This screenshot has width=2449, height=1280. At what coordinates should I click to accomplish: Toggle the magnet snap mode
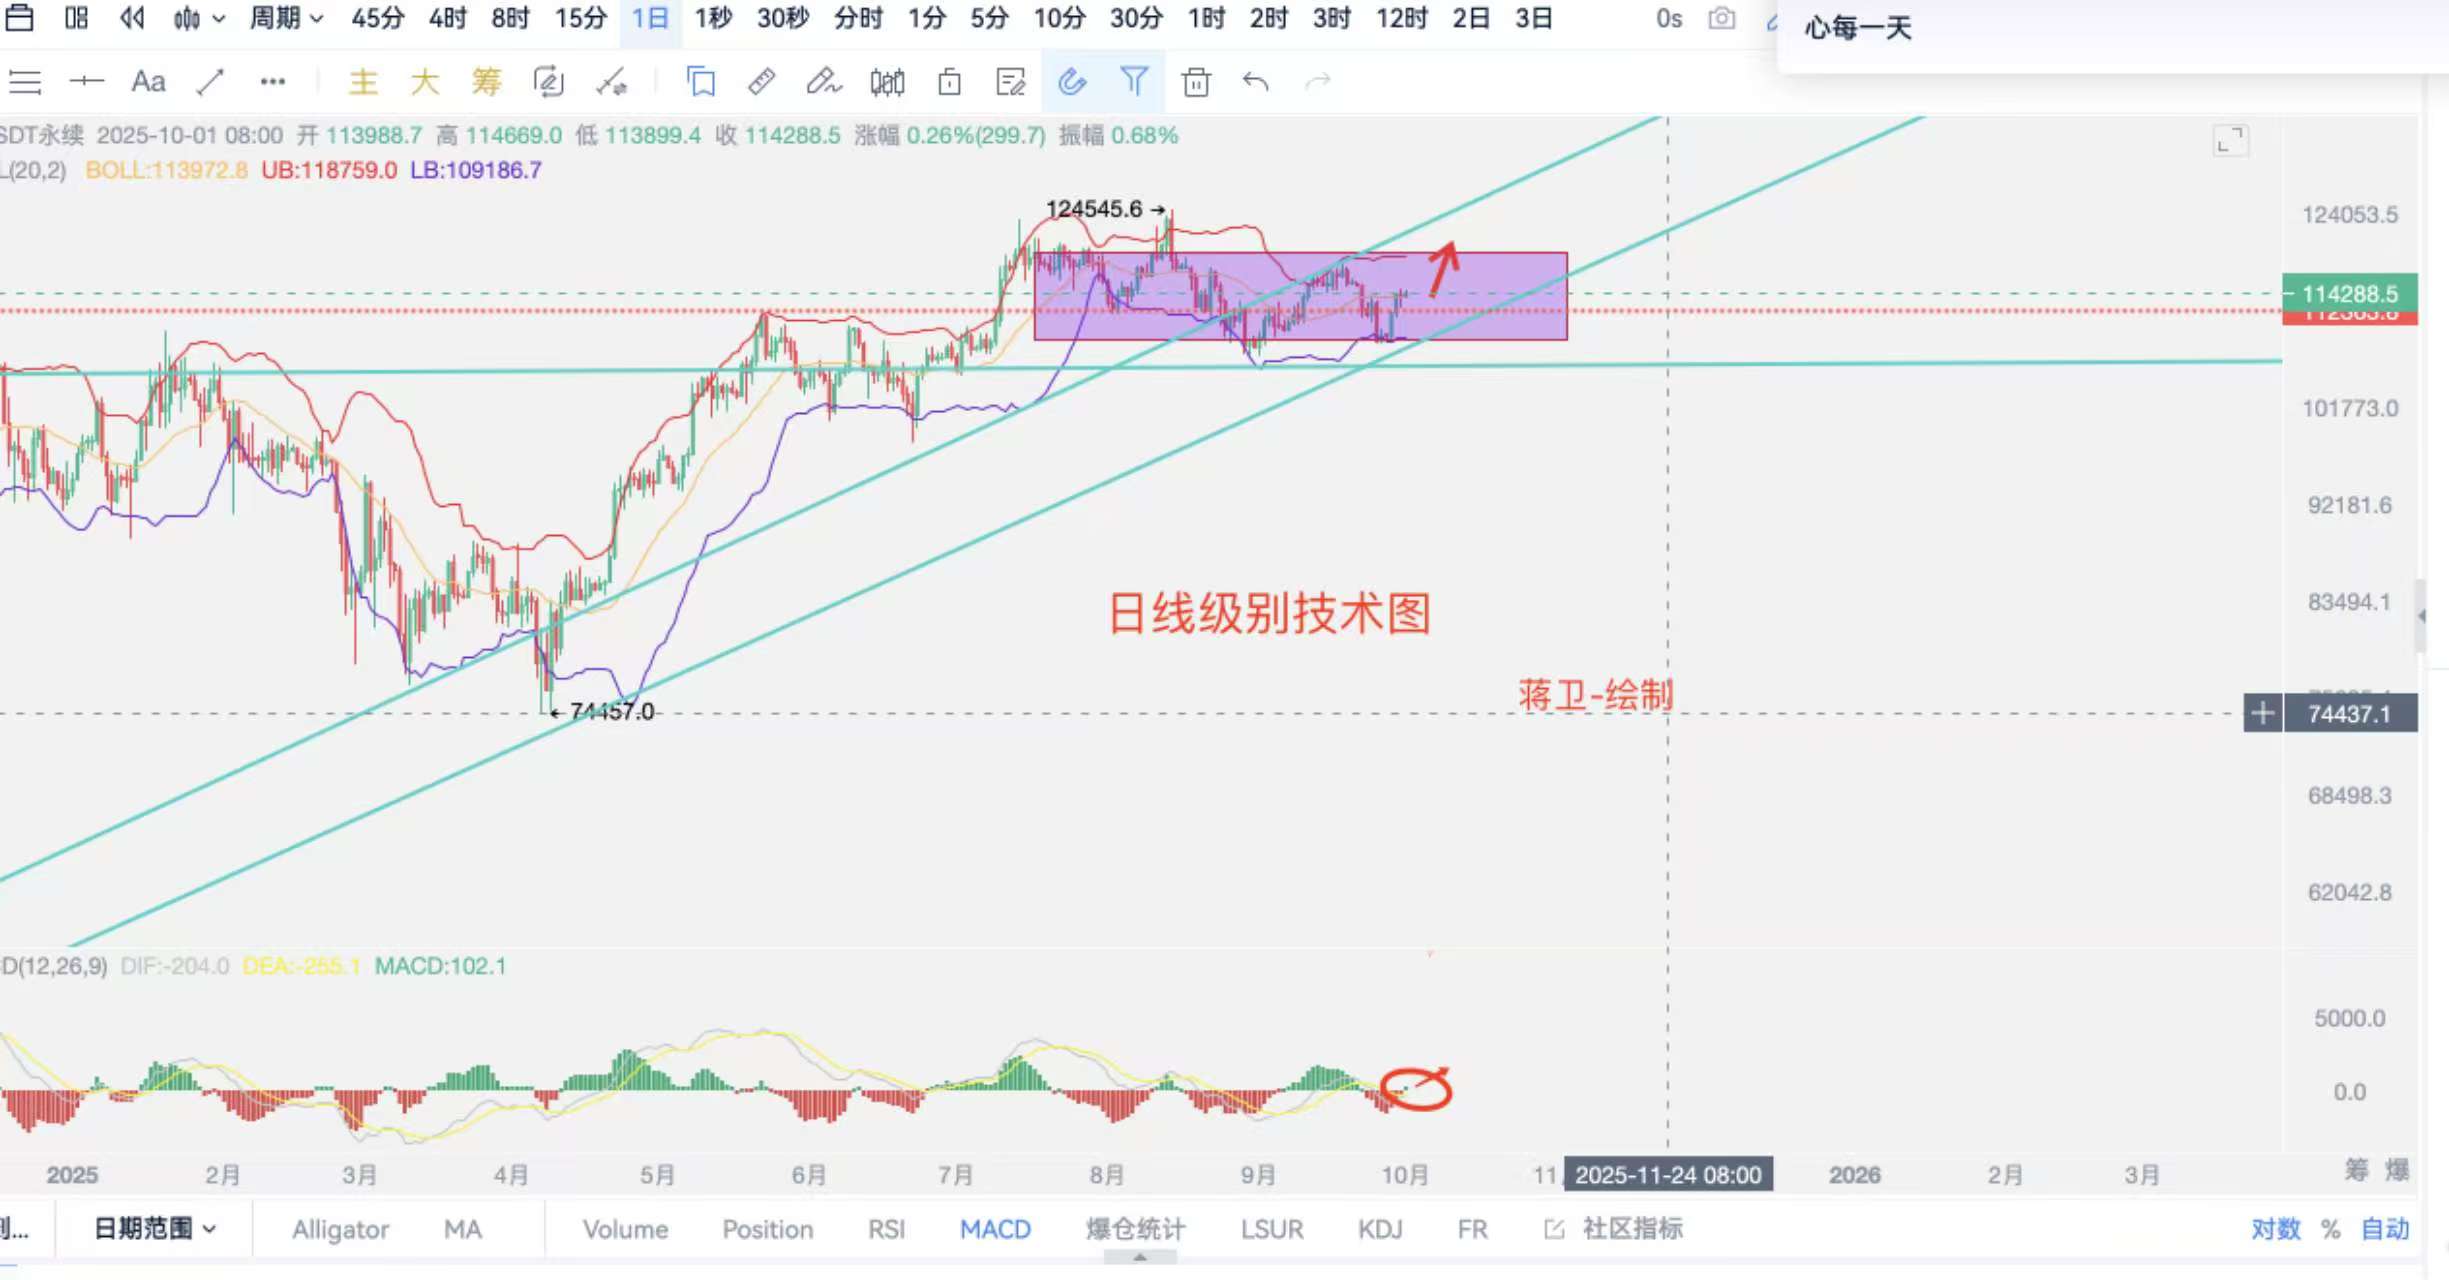point(1072,82)
